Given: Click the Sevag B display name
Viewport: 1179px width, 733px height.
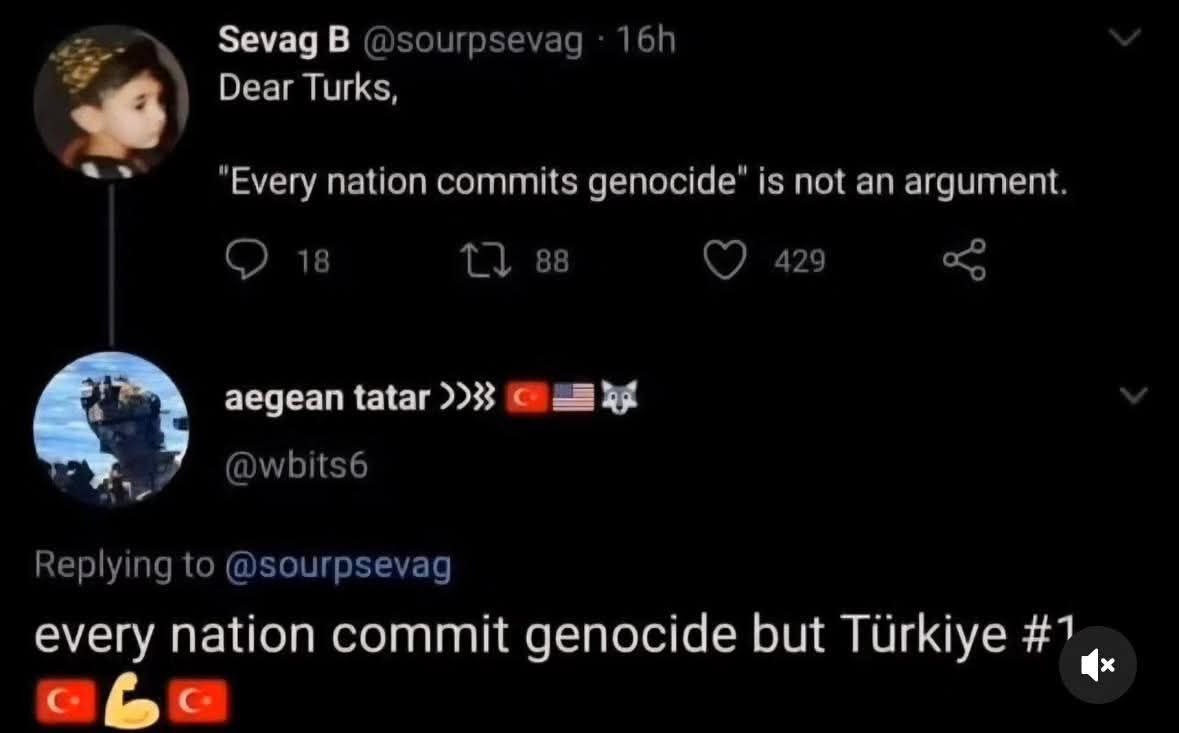Looking at the screenshot, I should point(283,41).
